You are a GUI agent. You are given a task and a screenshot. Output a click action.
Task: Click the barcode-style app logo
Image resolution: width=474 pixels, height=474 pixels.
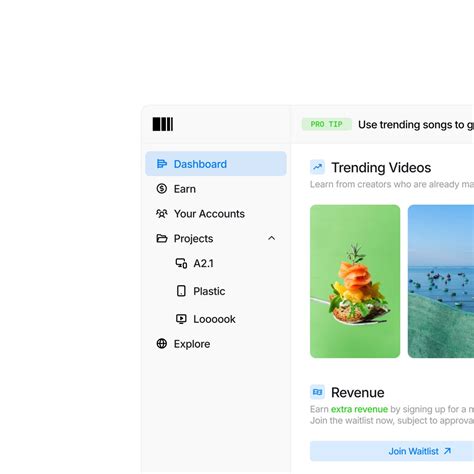[x=163, y=124]
